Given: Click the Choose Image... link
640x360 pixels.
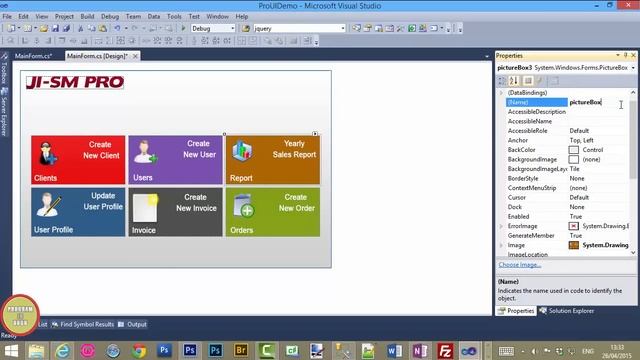Looking at the screenshot, I should click(520, 264).
